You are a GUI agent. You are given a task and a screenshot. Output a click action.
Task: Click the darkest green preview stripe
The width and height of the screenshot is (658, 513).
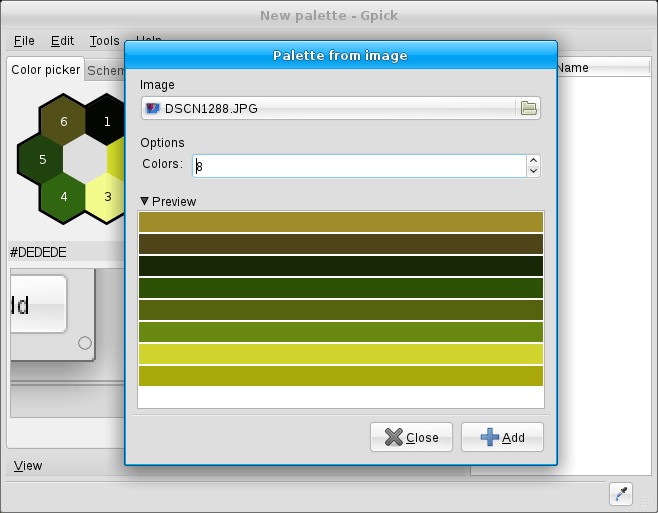[x=341, y=266]
